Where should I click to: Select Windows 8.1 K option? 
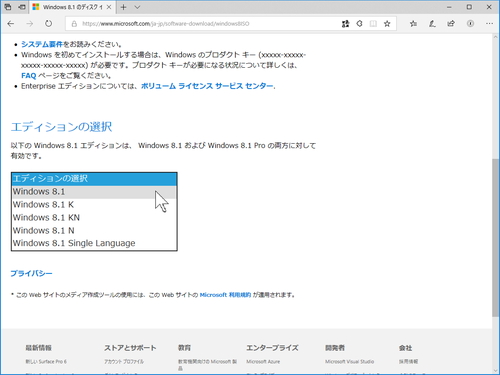pyautogui.click(x=94, y=205)
